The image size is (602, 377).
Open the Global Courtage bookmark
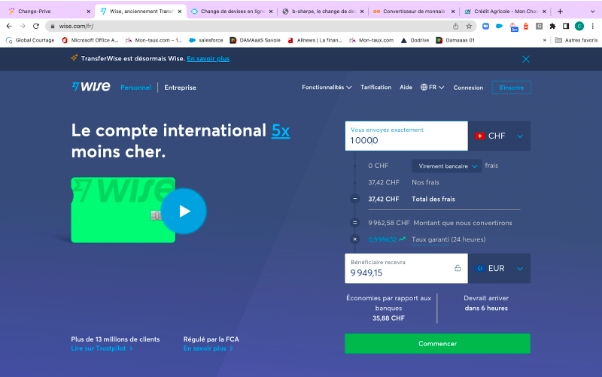click(30, 40)
